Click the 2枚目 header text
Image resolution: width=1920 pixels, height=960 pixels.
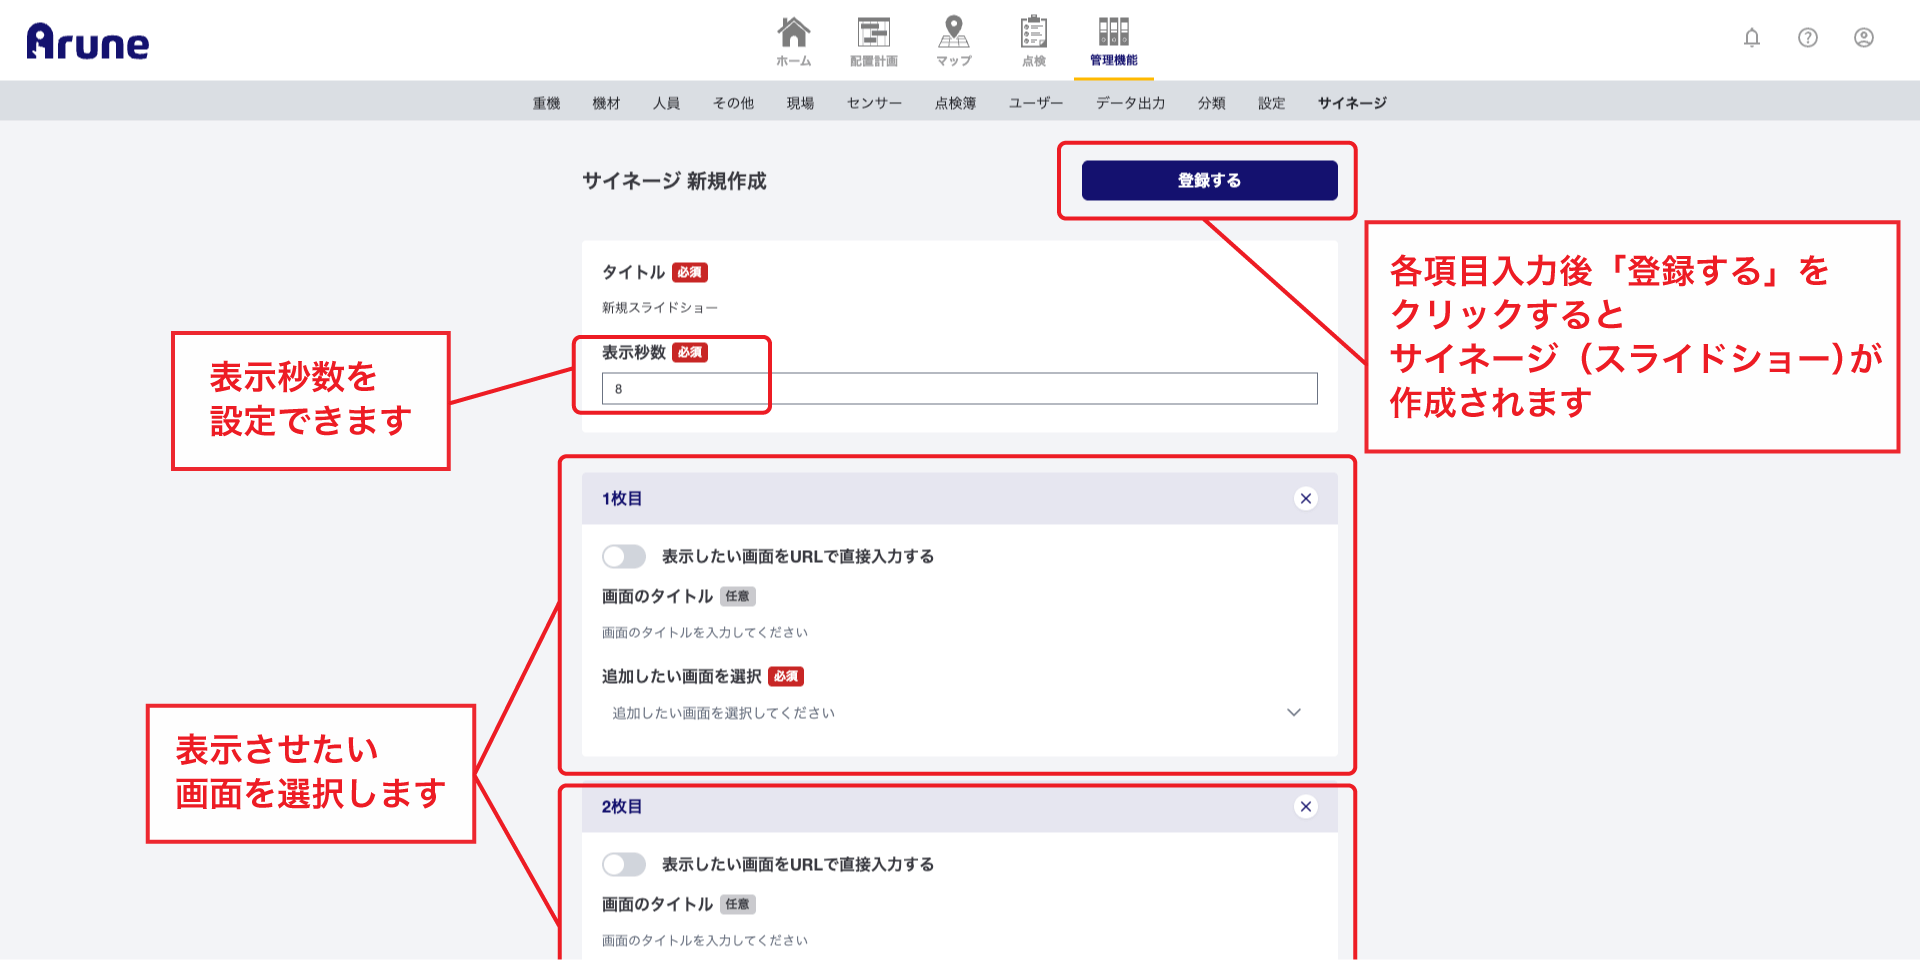coord(622,806)
